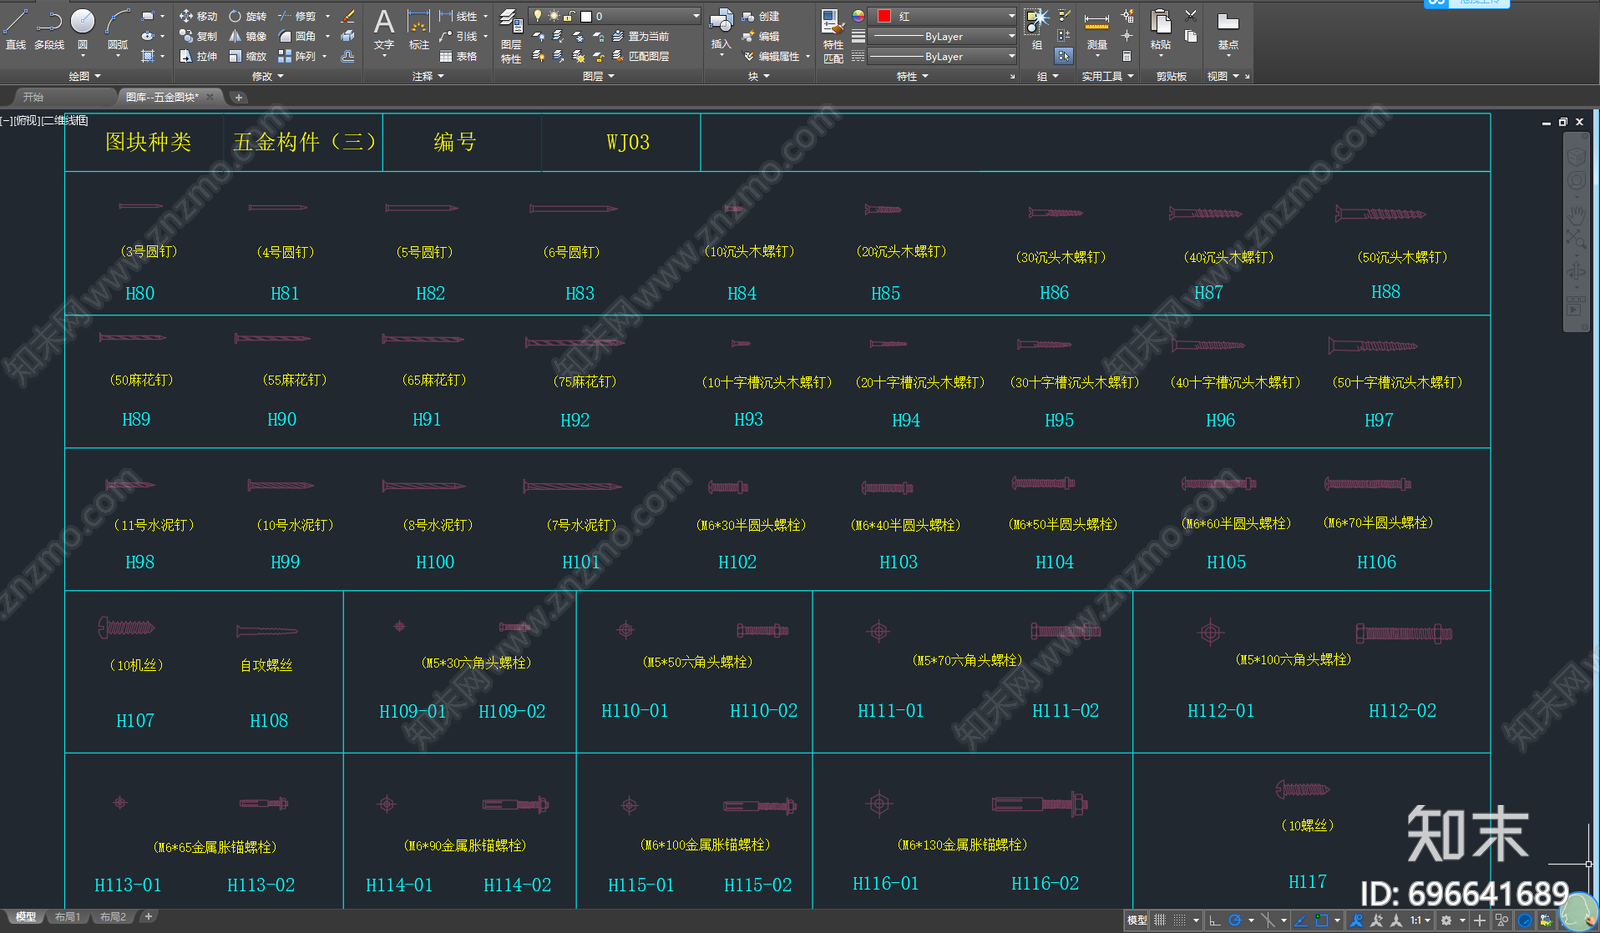This screenshot has height=933, width=1600.
Task: Expand the 注释 panel
Action: (428, 76)
